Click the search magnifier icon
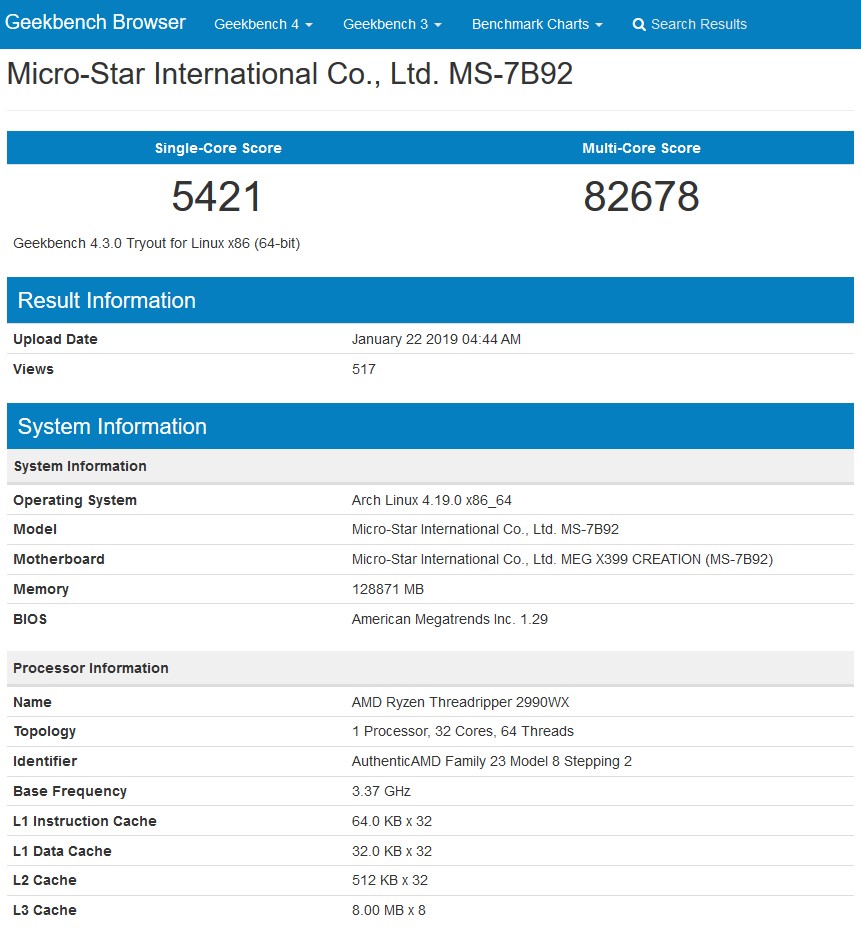Screen dimensions: 861x930 tap(639, 25)
